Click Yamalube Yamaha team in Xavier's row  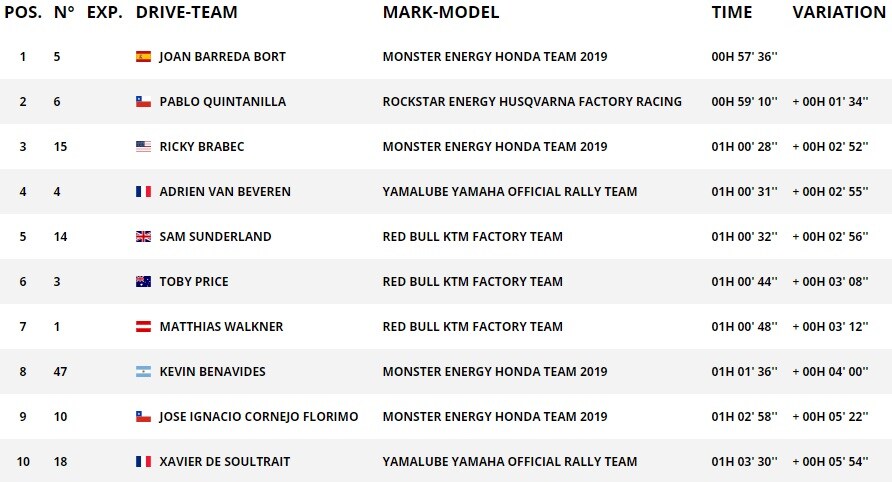510,461
